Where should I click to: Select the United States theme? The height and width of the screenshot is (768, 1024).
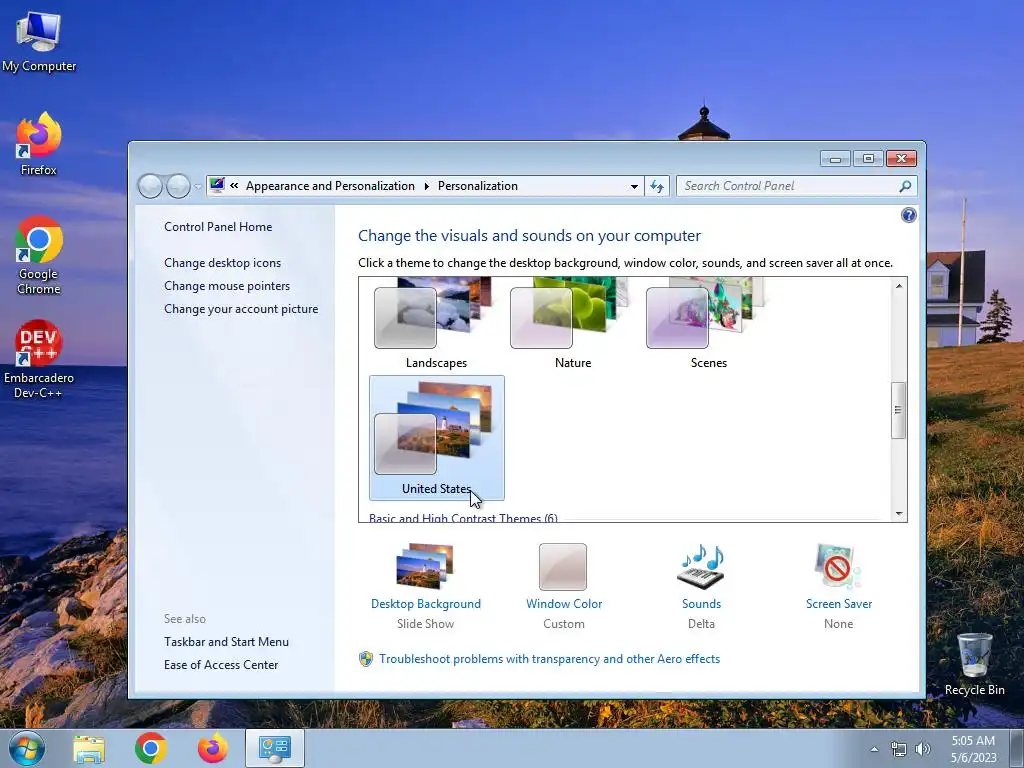[436, 438]
